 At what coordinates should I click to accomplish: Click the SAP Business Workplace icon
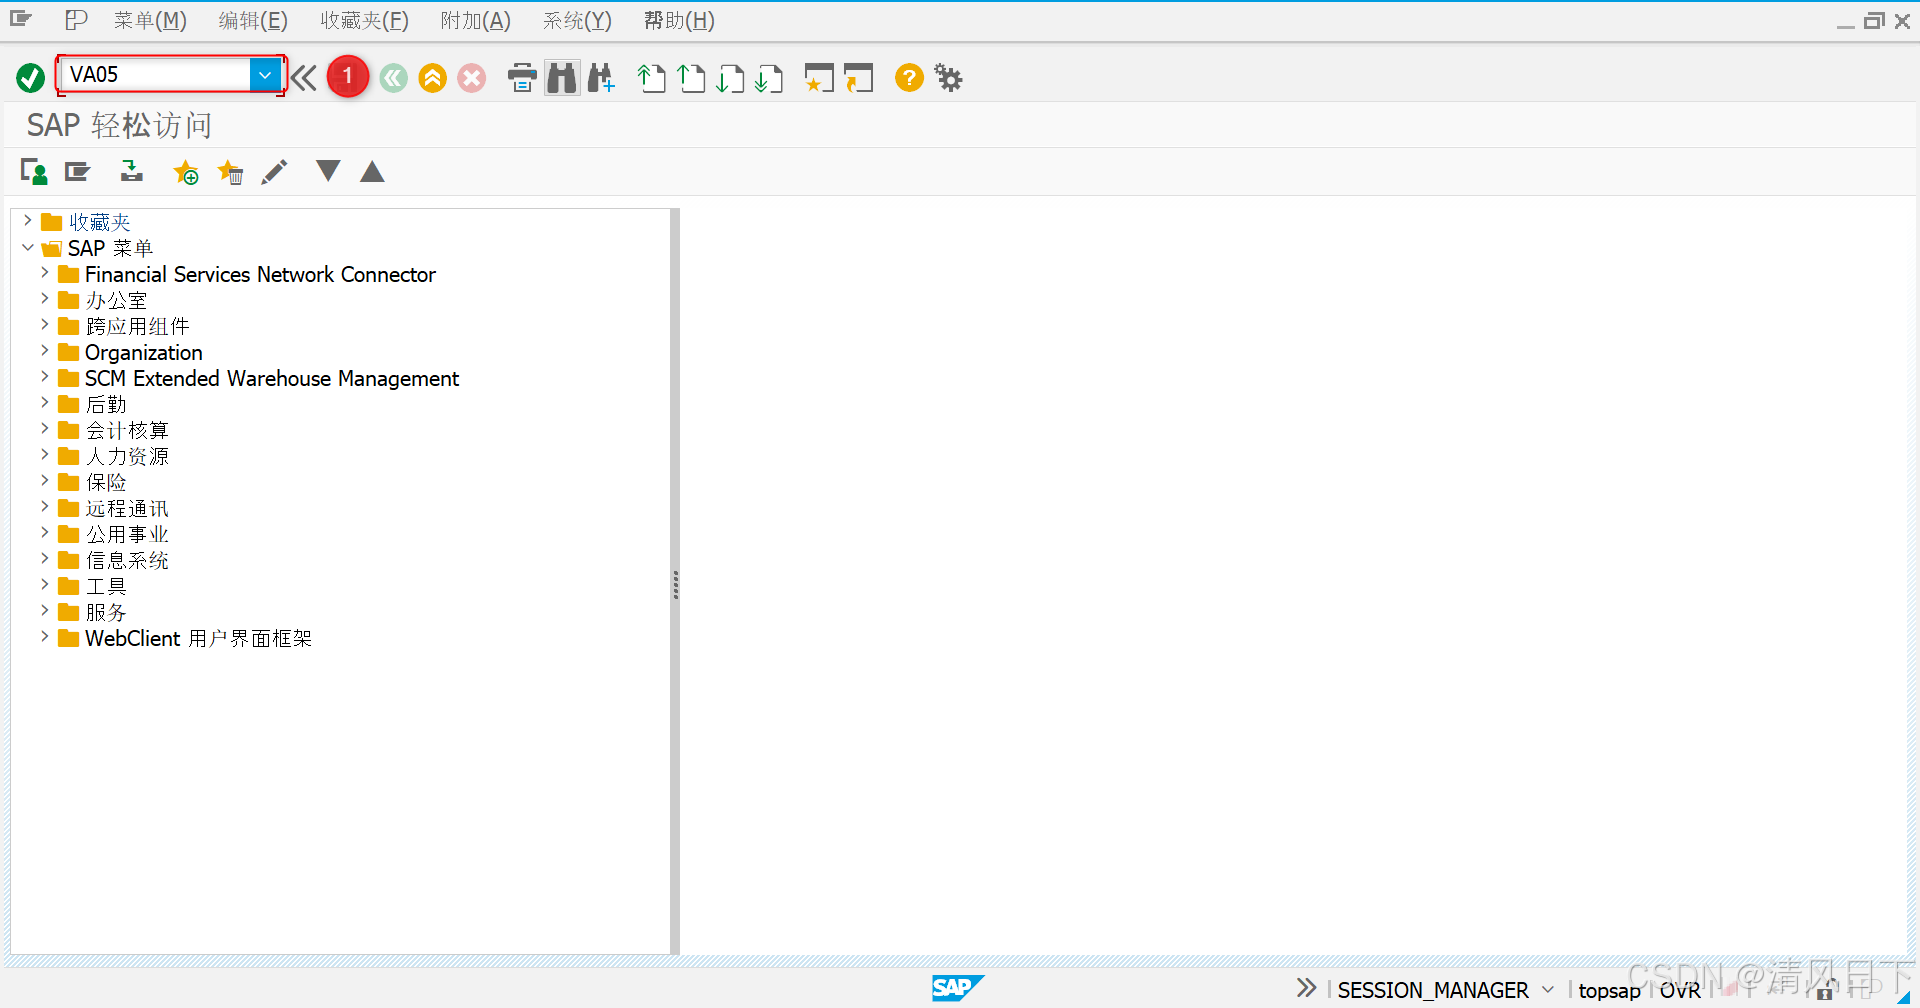coord(131,172)
